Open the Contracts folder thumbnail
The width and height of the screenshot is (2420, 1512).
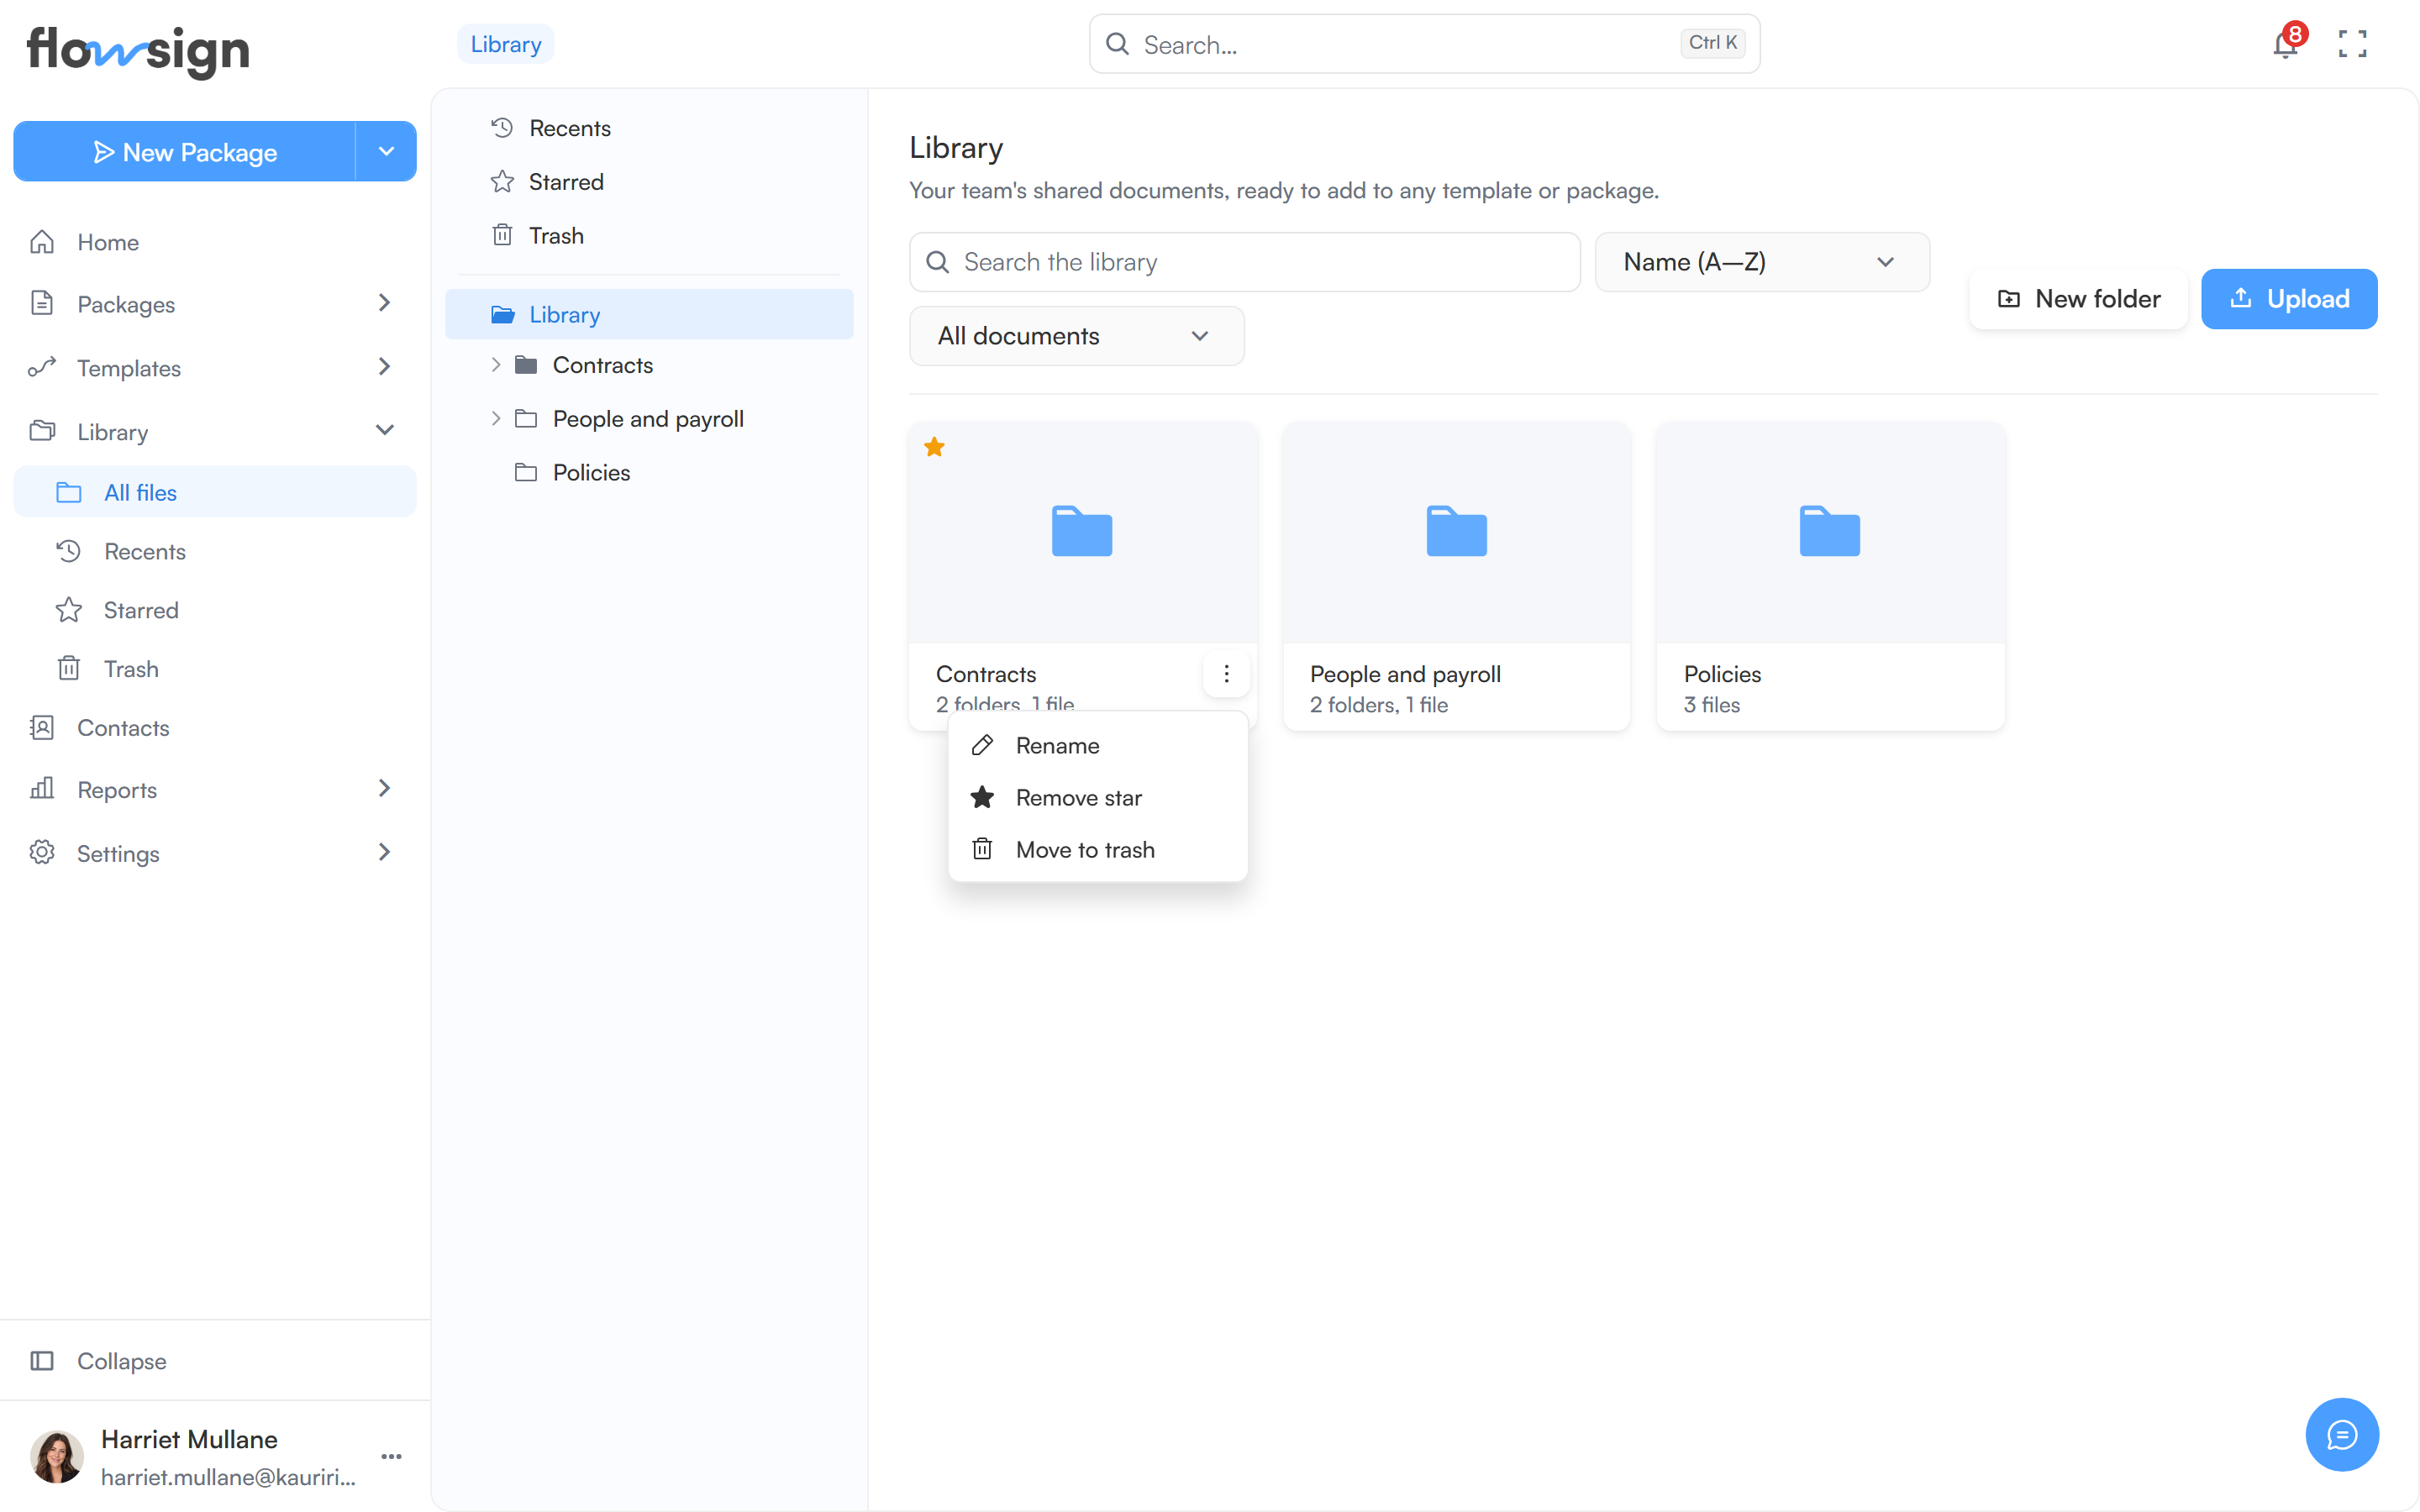(x=1082, y=532)
